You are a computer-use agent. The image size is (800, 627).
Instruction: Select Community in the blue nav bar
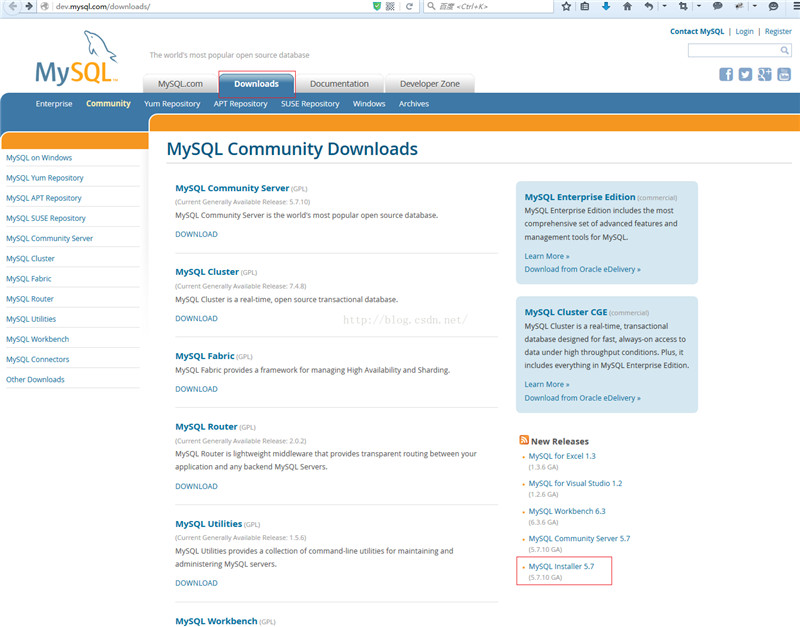click(108, 104)
